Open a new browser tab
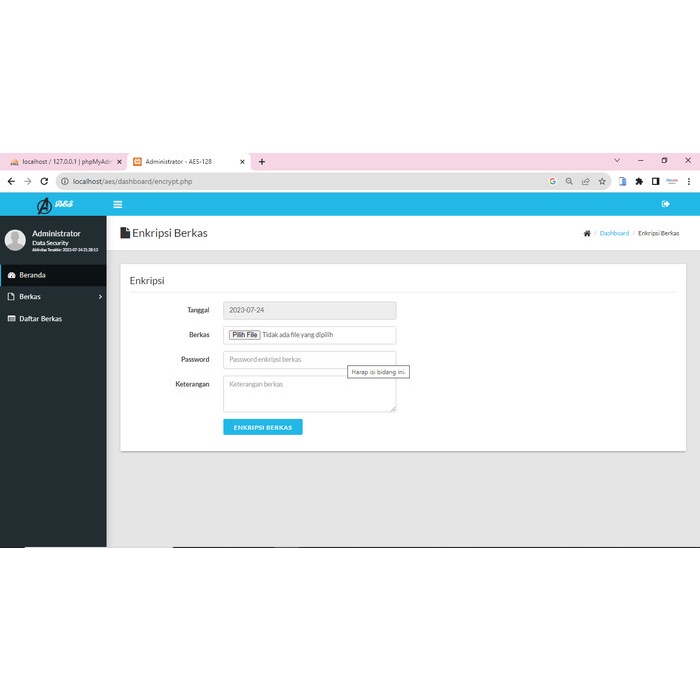 pyautogui.click(x=262, y=162)
